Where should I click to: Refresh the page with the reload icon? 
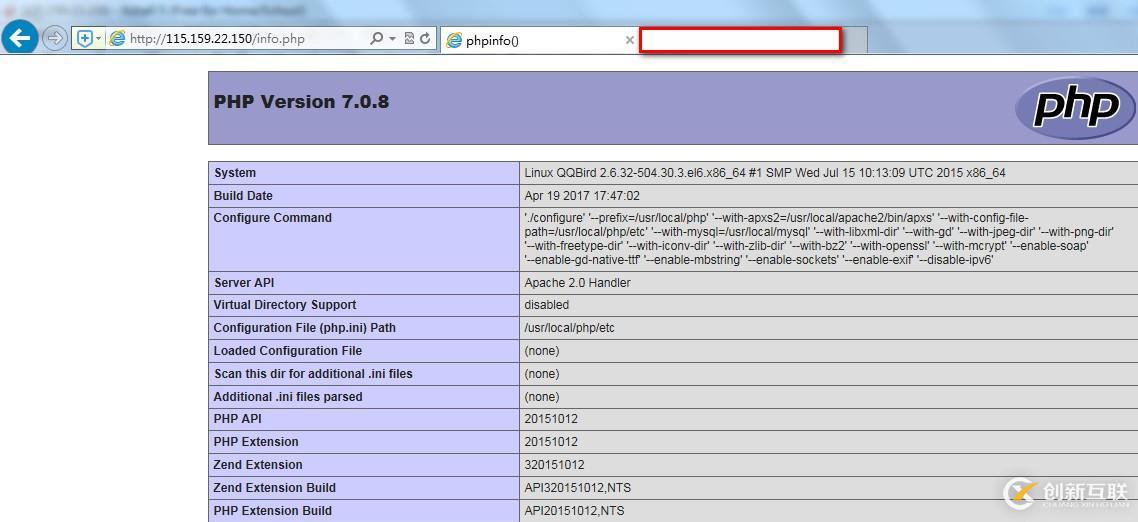tap(425, 38)
